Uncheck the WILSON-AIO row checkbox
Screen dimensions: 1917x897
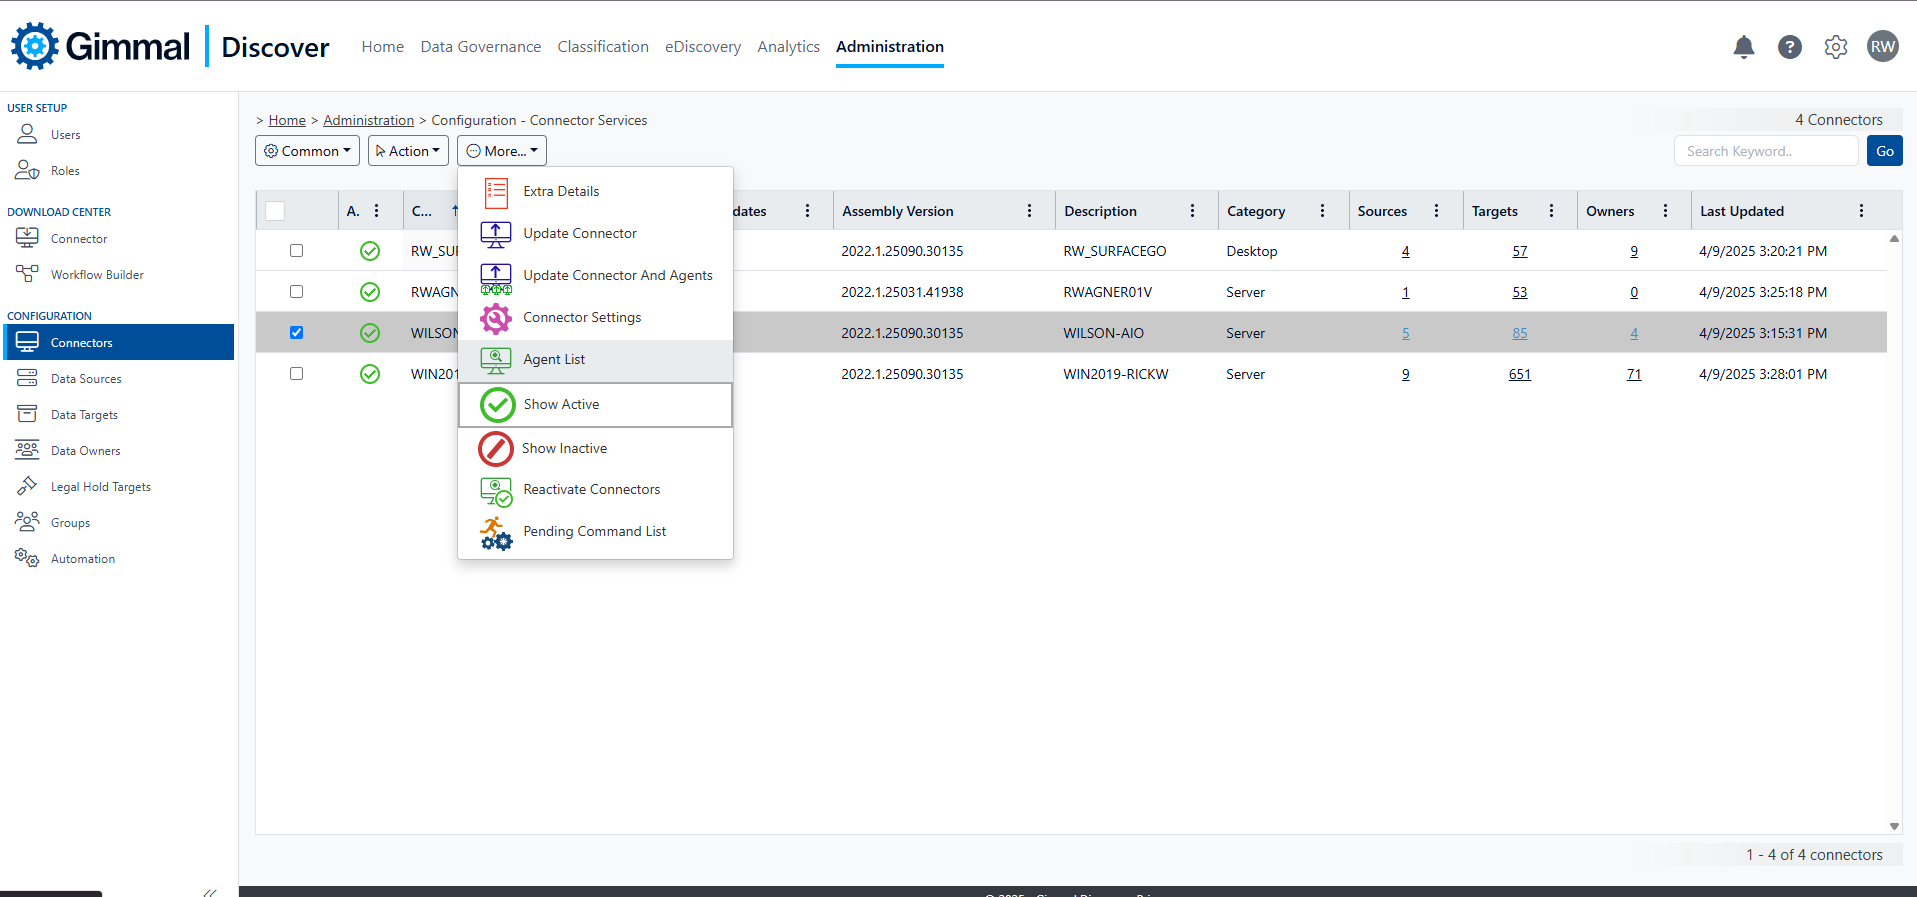point(296,333)
